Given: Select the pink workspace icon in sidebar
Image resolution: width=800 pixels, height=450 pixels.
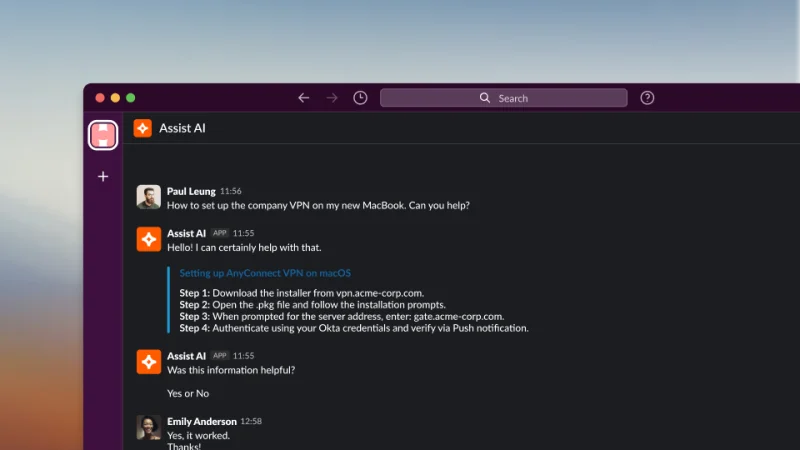Looking at the screenshot, I should (103, 135).
